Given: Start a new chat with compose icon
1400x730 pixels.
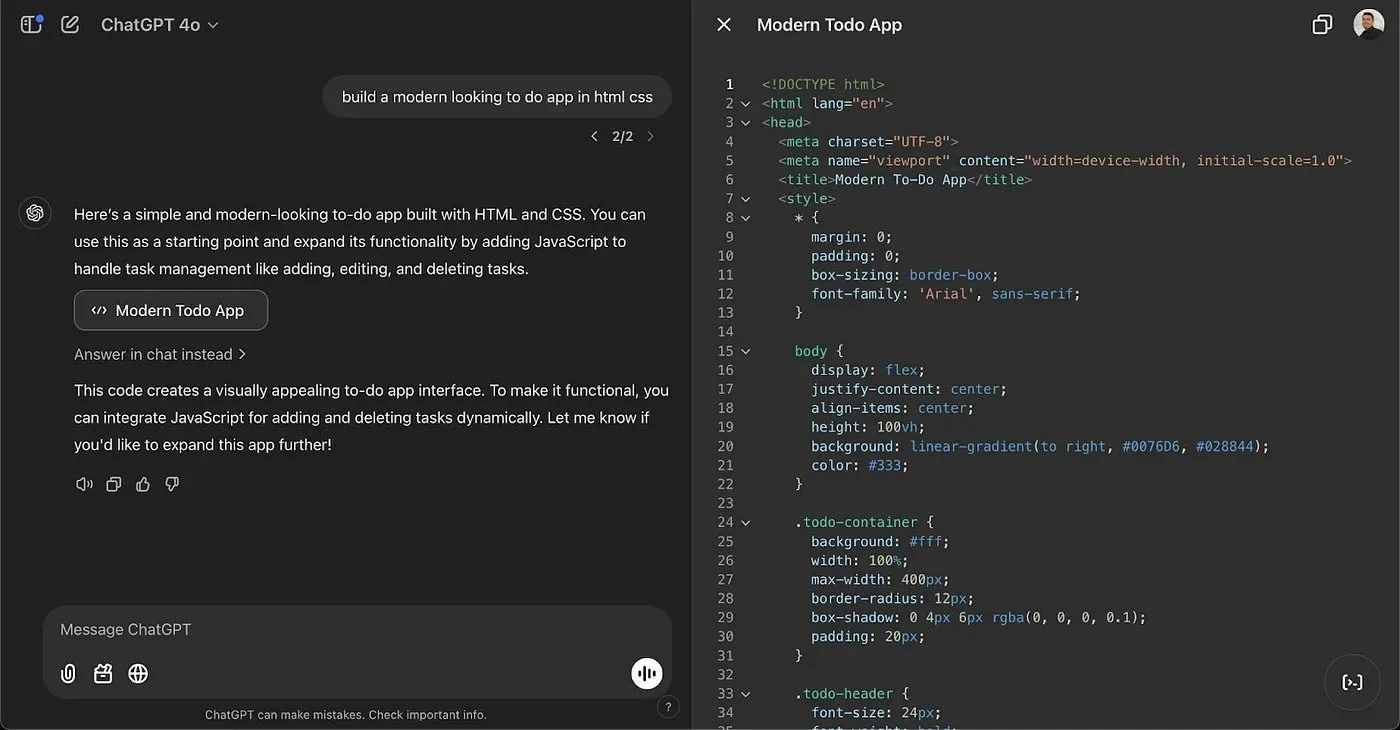Looking at the screenshot, I should click(70, 24).
